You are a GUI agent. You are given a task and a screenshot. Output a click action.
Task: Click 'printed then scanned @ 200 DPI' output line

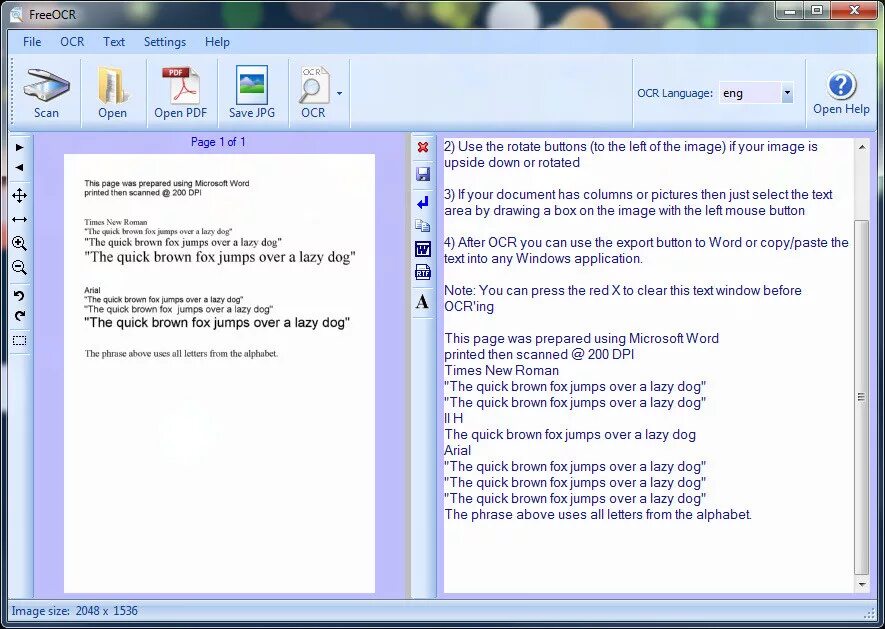coord(539,355)
